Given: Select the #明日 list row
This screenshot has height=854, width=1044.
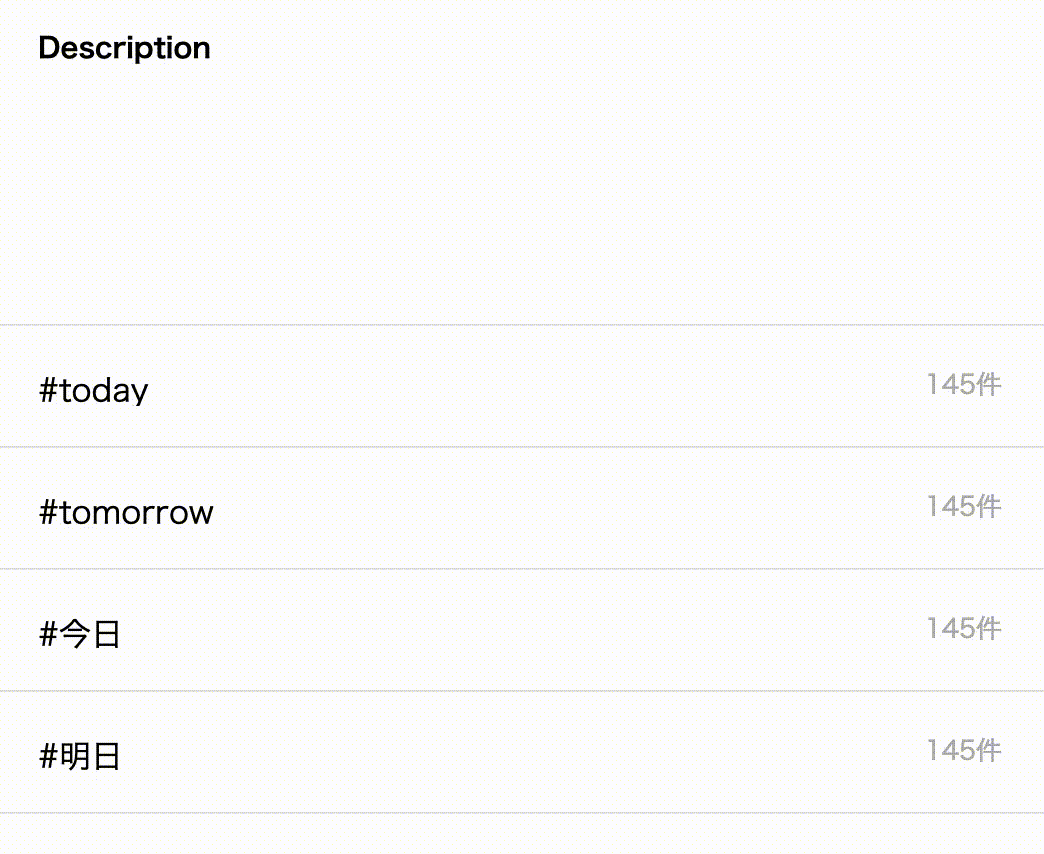Looking at the screenshot, I should click(x=520, y=751).
